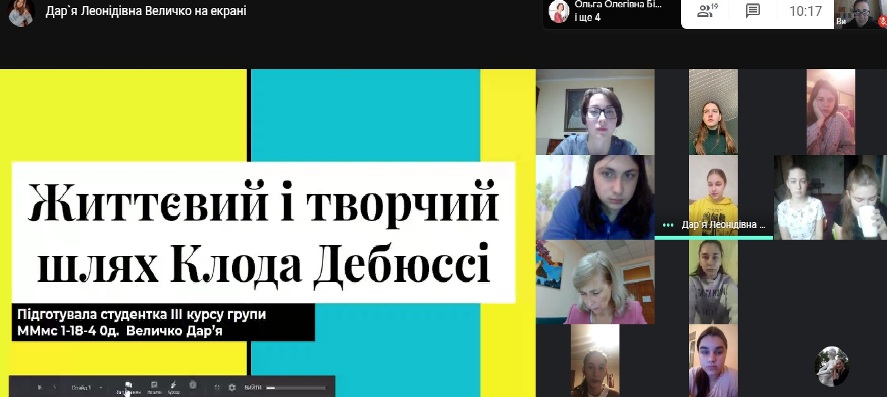887x397 pixels.
Task: Click the Дар'я Леонідівна video tile
Action: coord(713,197)
